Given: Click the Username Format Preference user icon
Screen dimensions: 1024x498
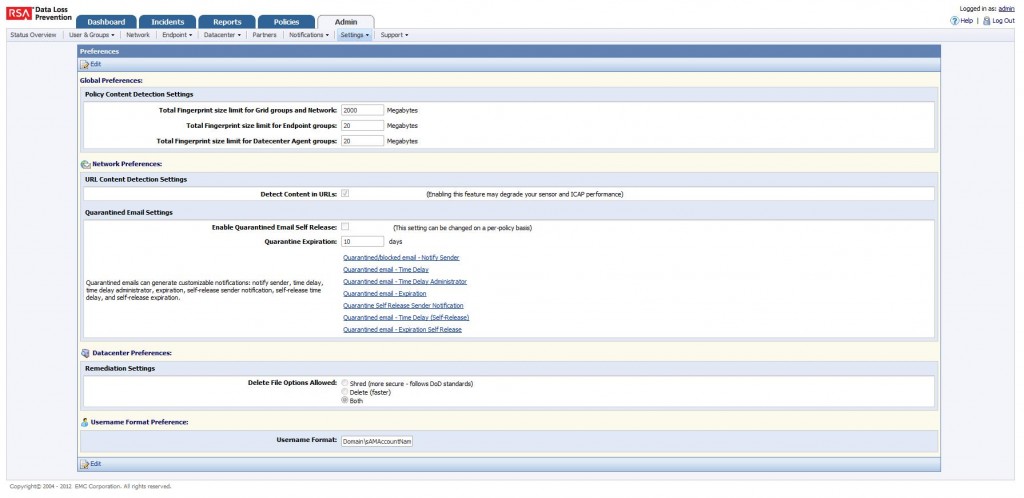Looking at the screenshot, I should coord(85,422).
